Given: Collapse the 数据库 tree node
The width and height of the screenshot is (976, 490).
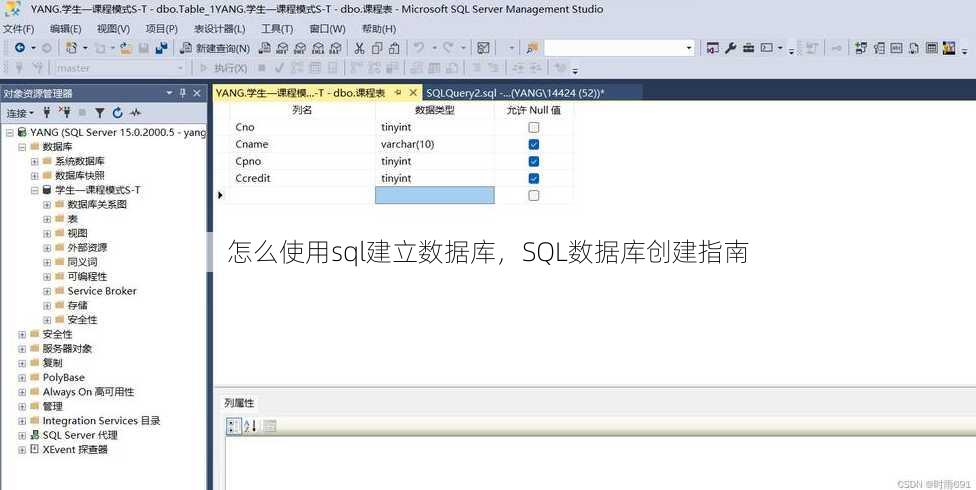Looking at the screenshot, I should [x=22, y=147].
